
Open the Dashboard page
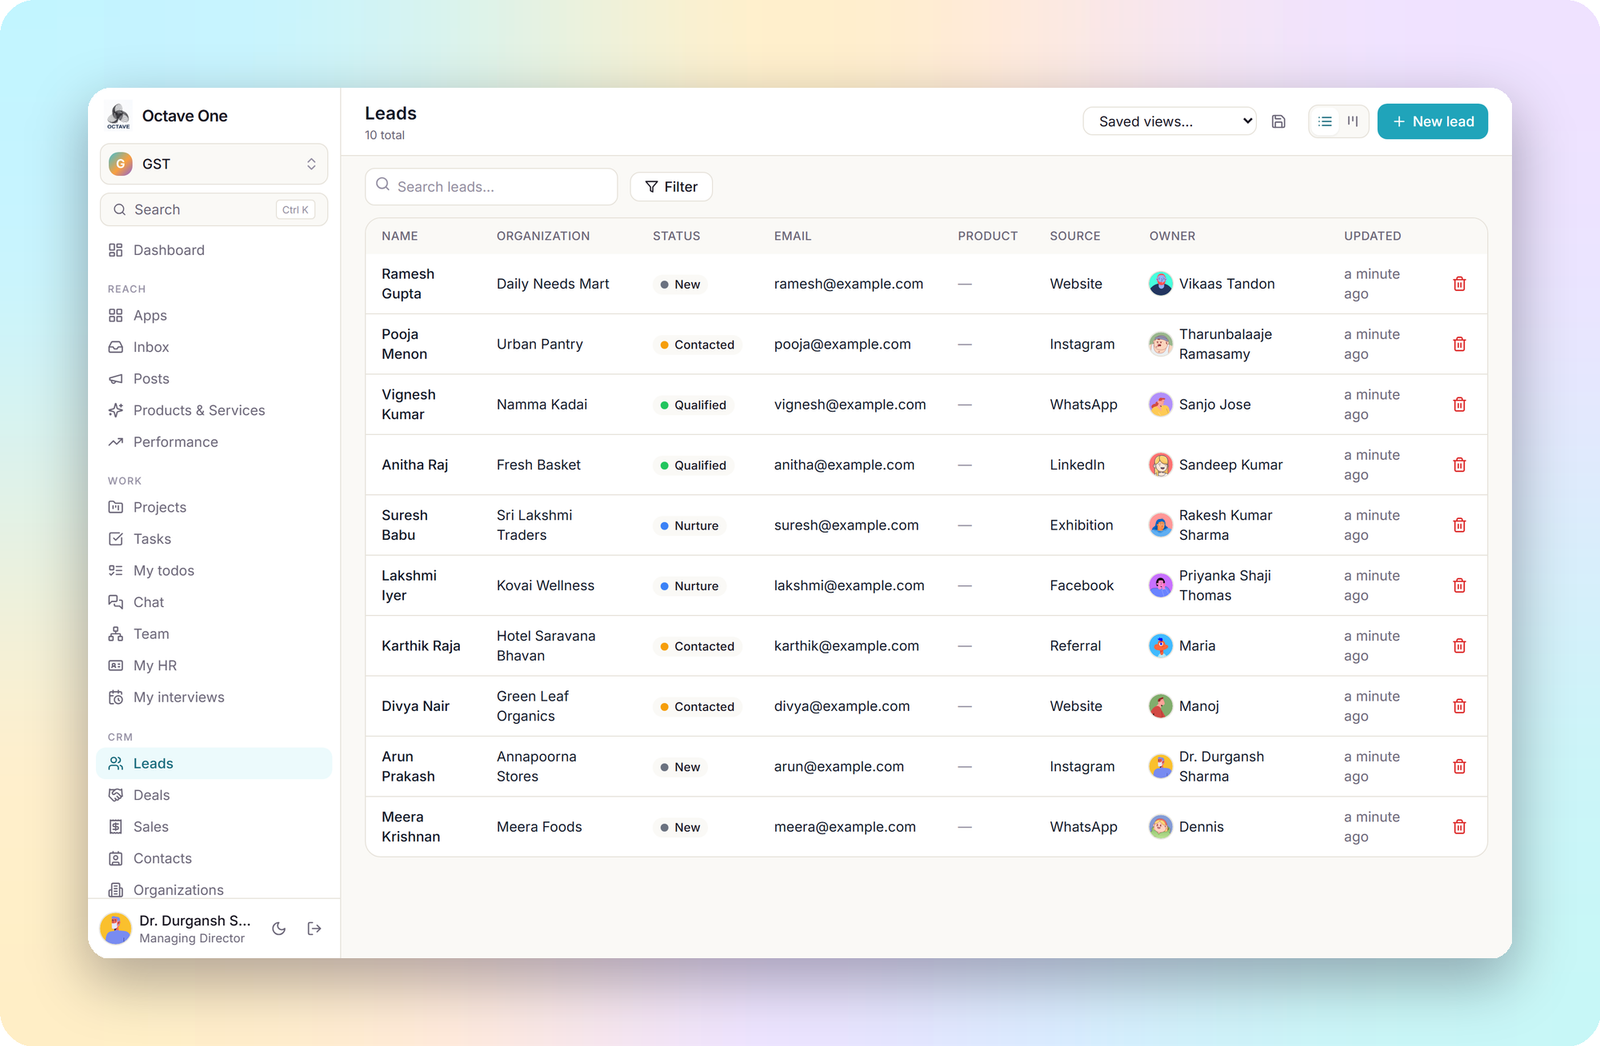pos(214,250)
